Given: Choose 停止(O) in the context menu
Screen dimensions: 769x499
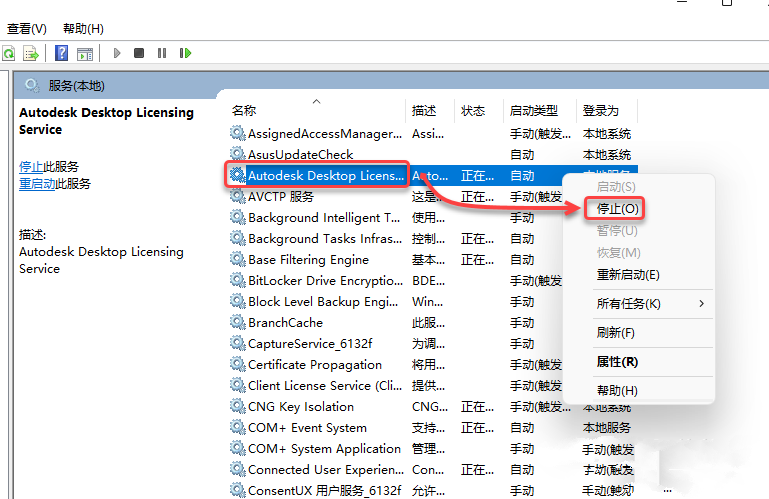Looking at the screenshot, I should pyautogui.click(x=617, y=209).
